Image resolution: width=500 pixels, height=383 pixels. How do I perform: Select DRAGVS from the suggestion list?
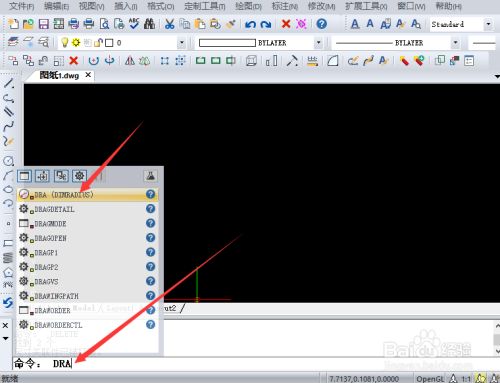pyautogui.click(x=87, y=281)
